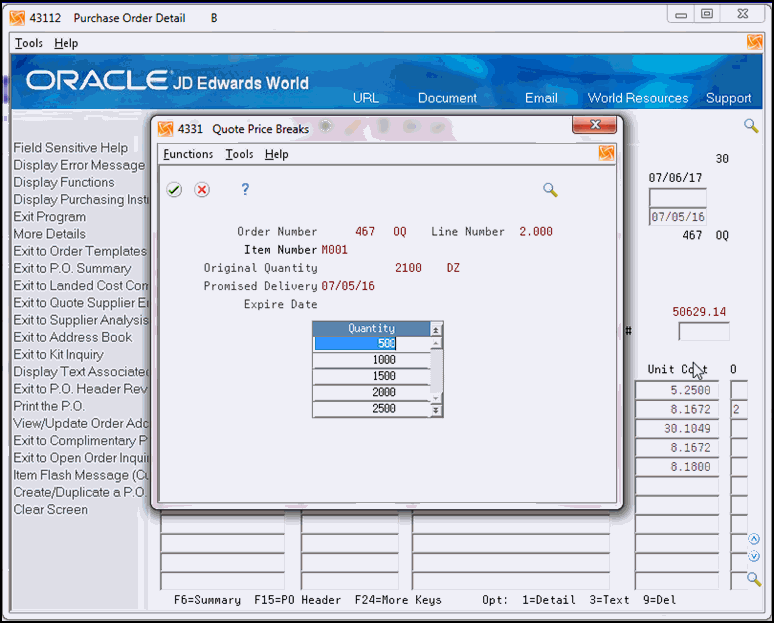Click Exit to Supplier Analysis in sidebar
The width and height of the screenshot is (774, 623).
coord(81,320)
